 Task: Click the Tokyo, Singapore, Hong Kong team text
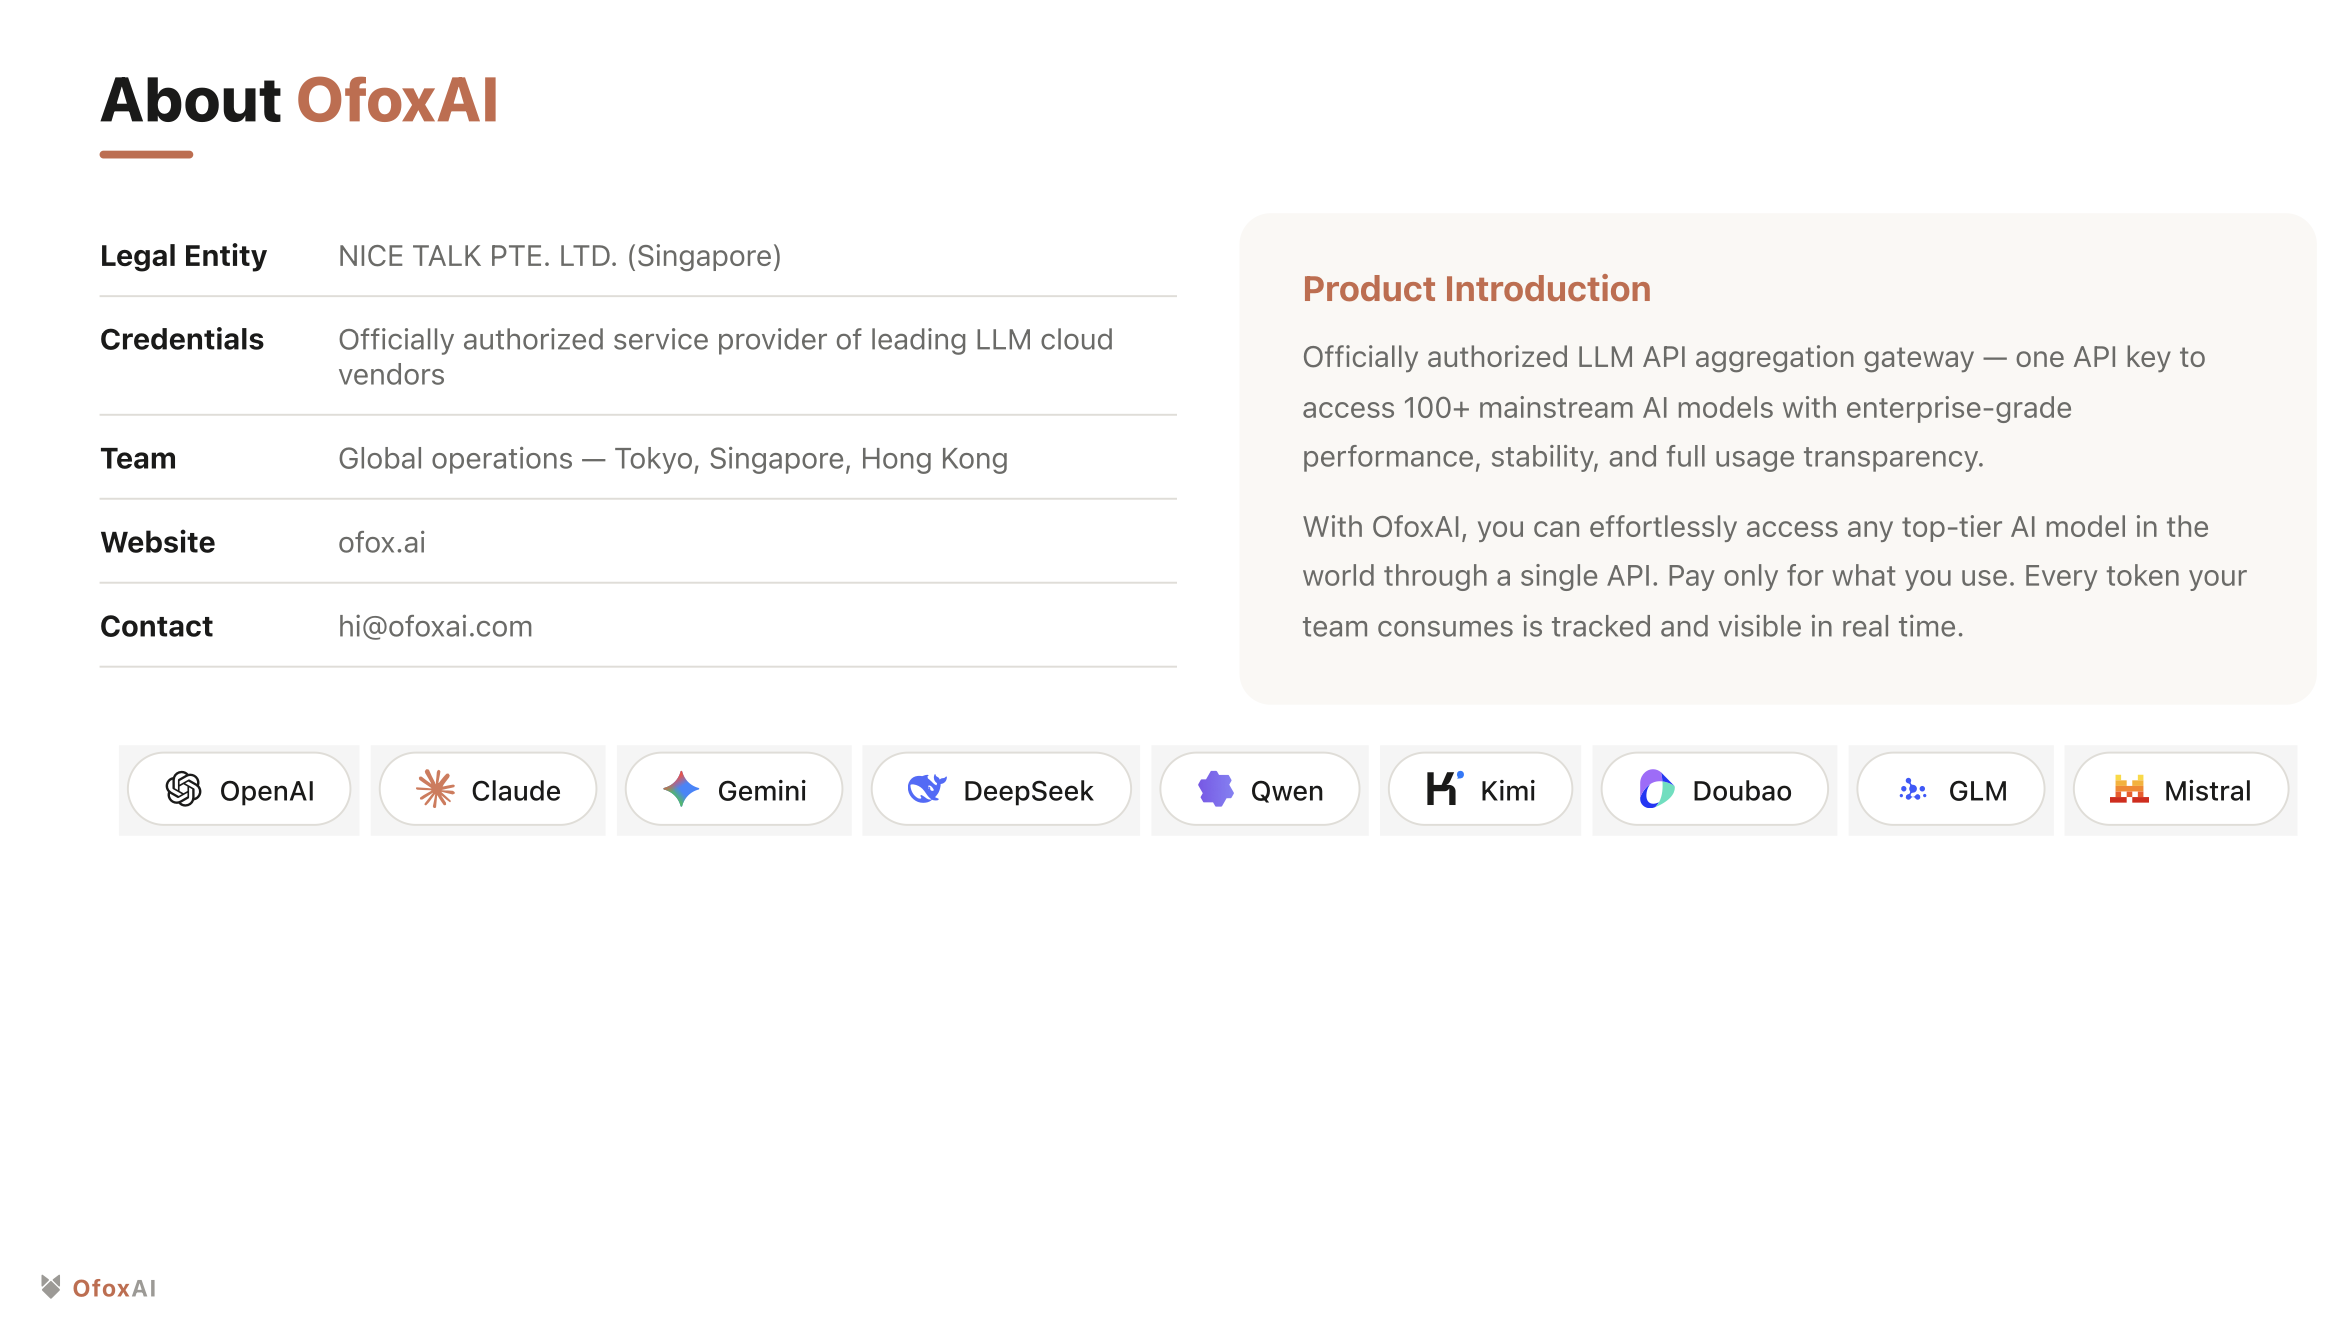[811, 459]
